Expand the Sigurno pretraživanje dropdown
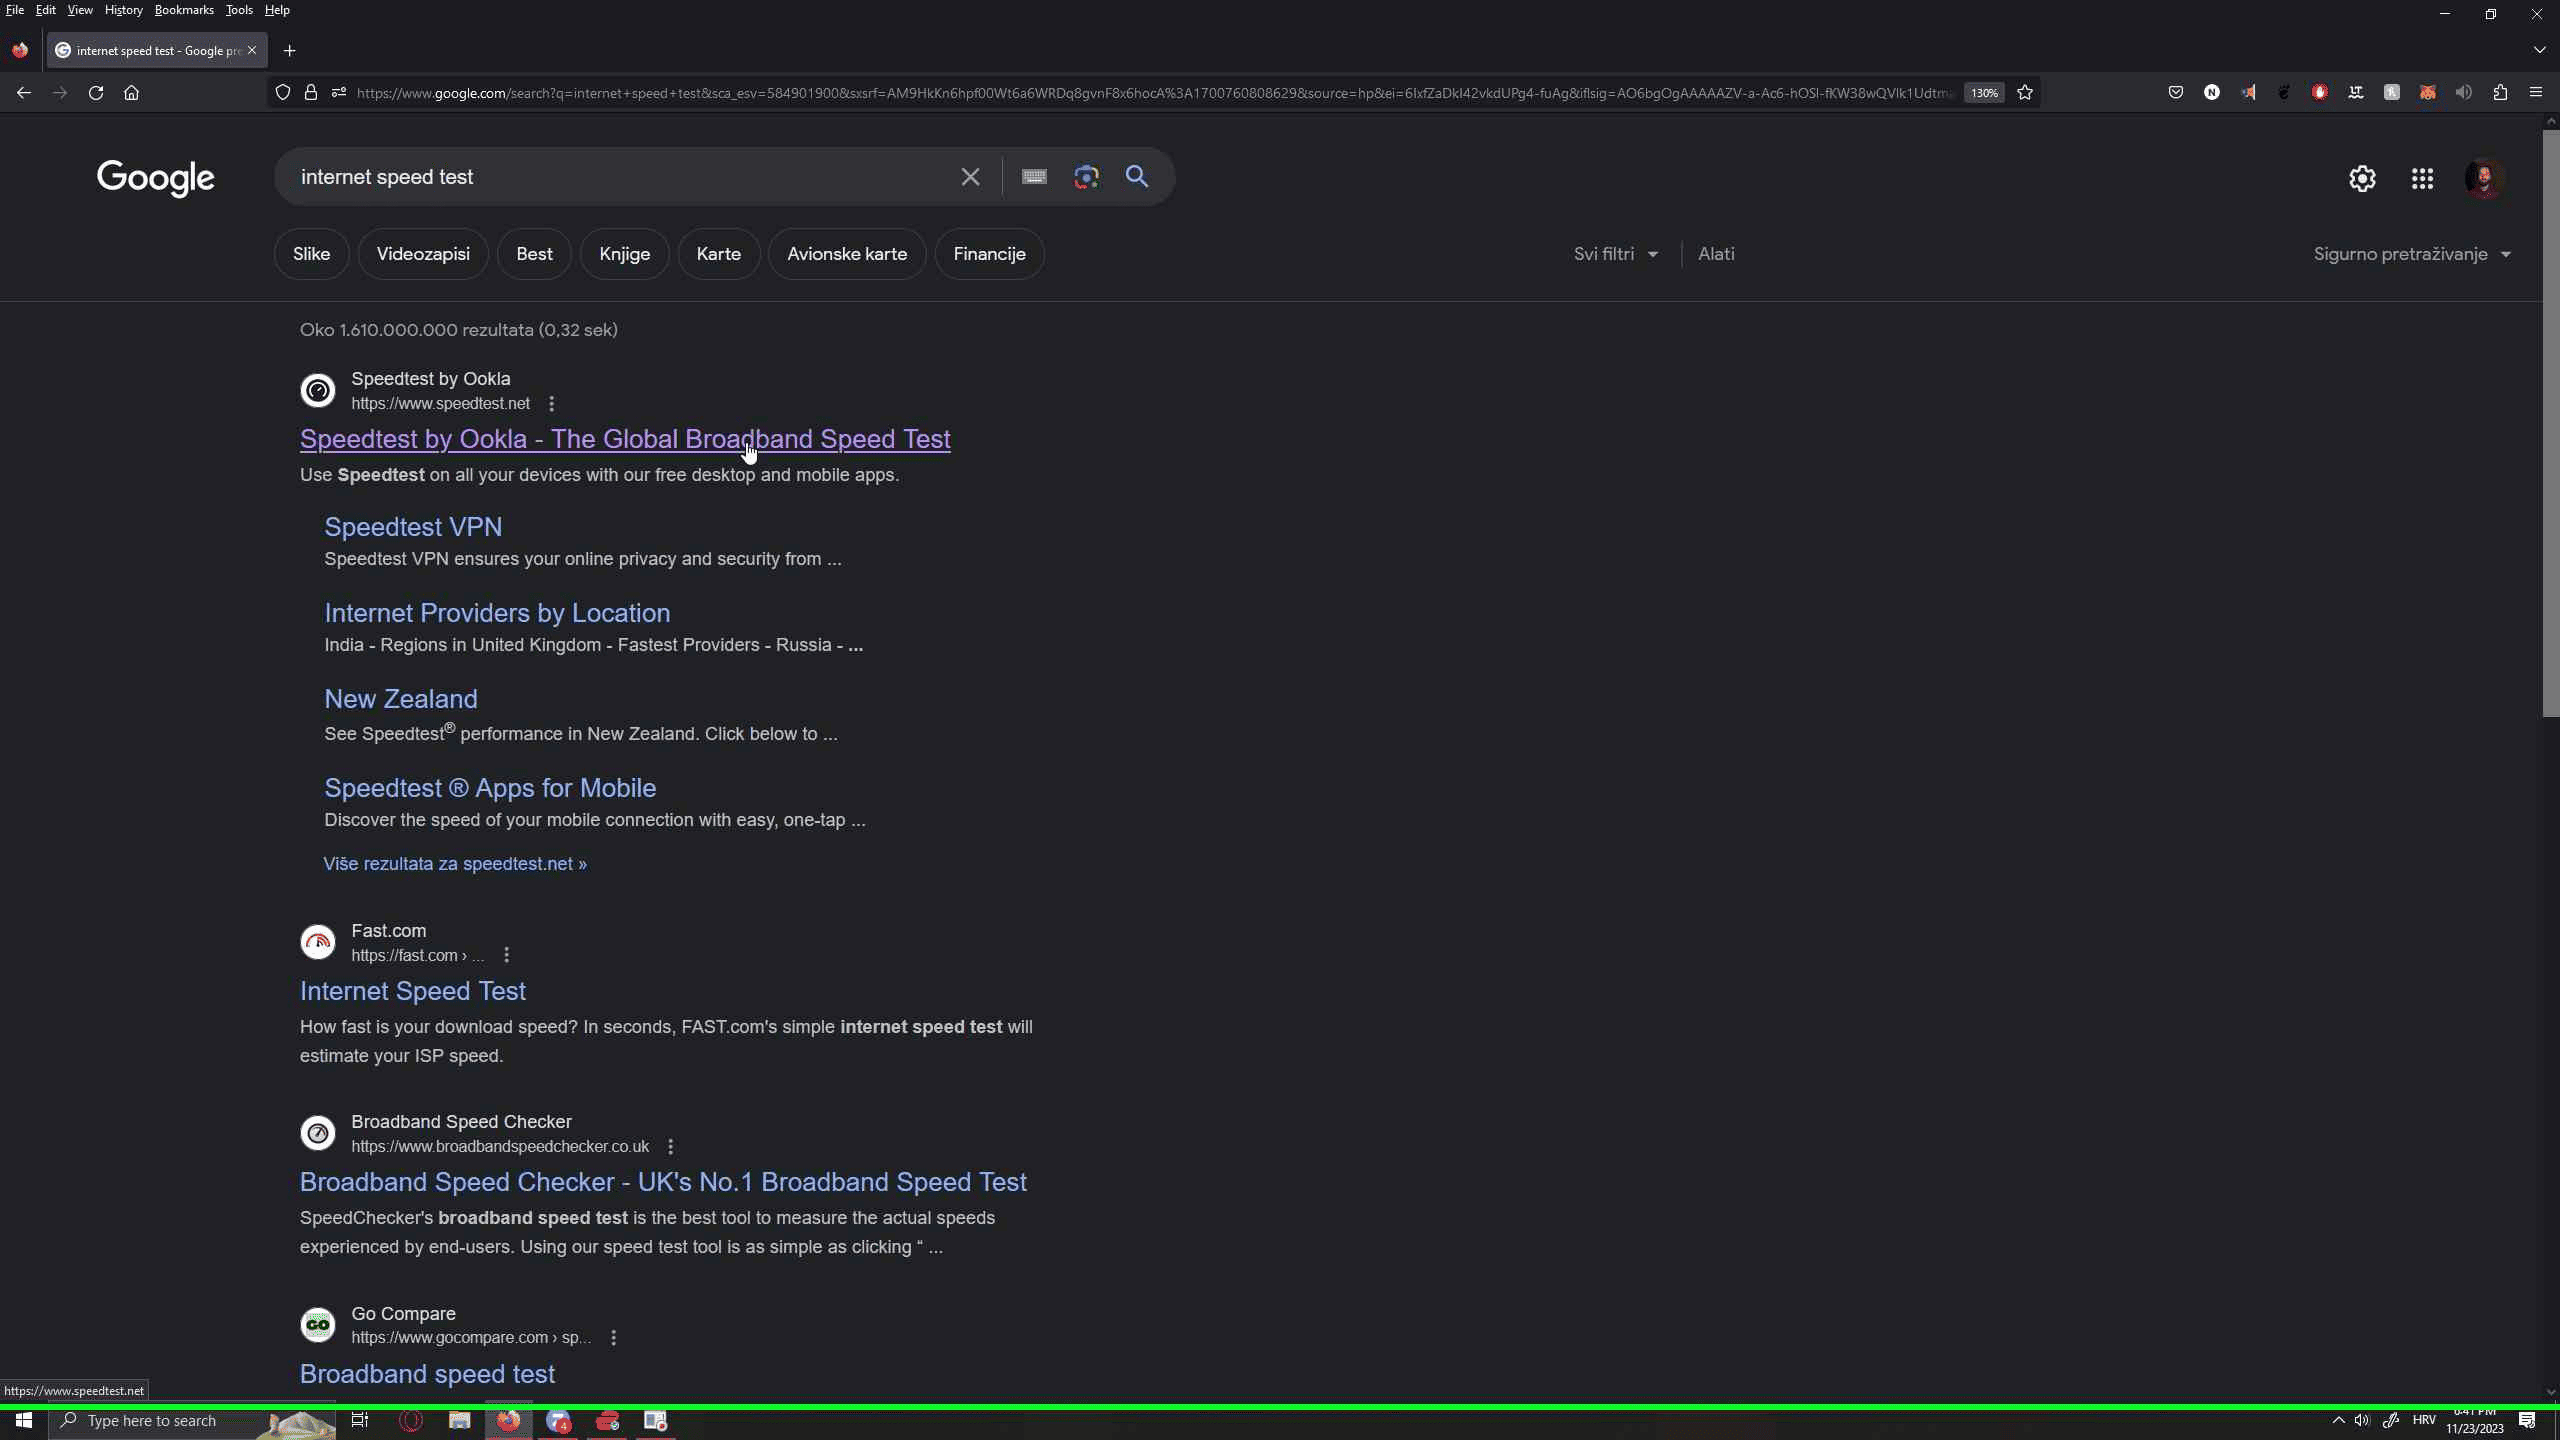Viewport: 2560px width, 1440px height. pos(2412,254)
